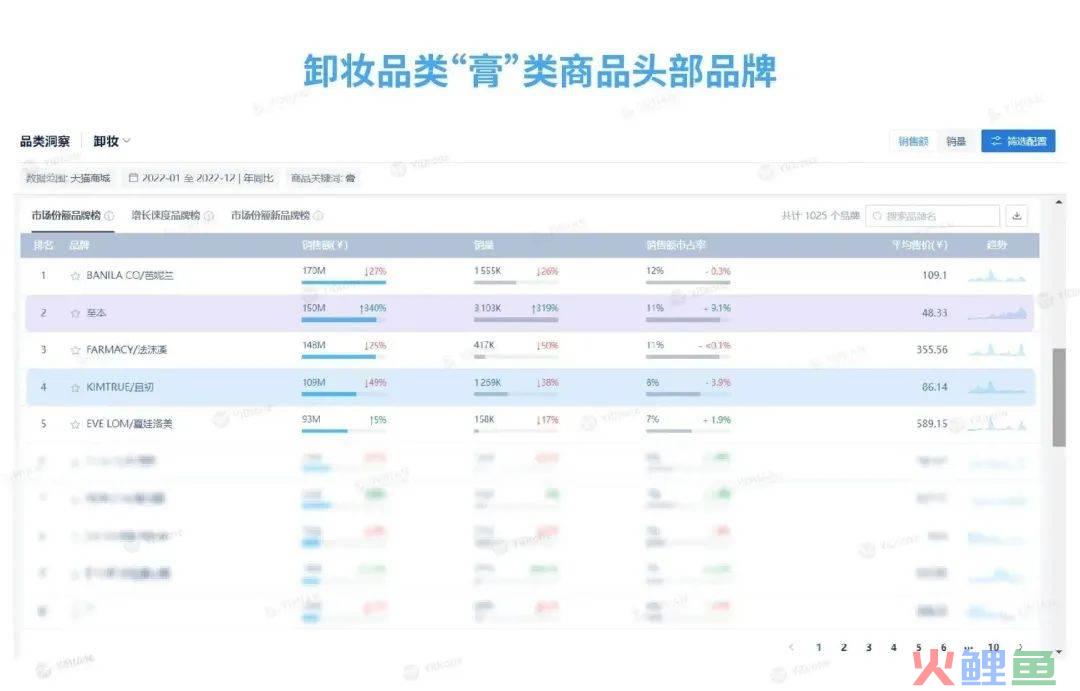
Task: Click the 趋势 column header
Action: coord(997,245)
